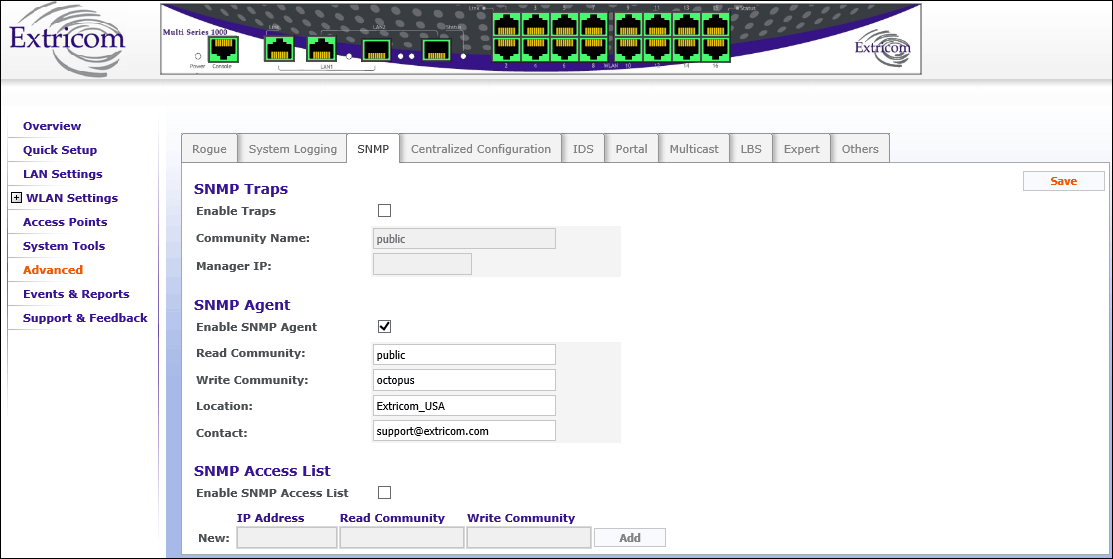Click the SNMP Agent section heading
The height and width of the screenshot is (559, 1113).
point(242,305)
